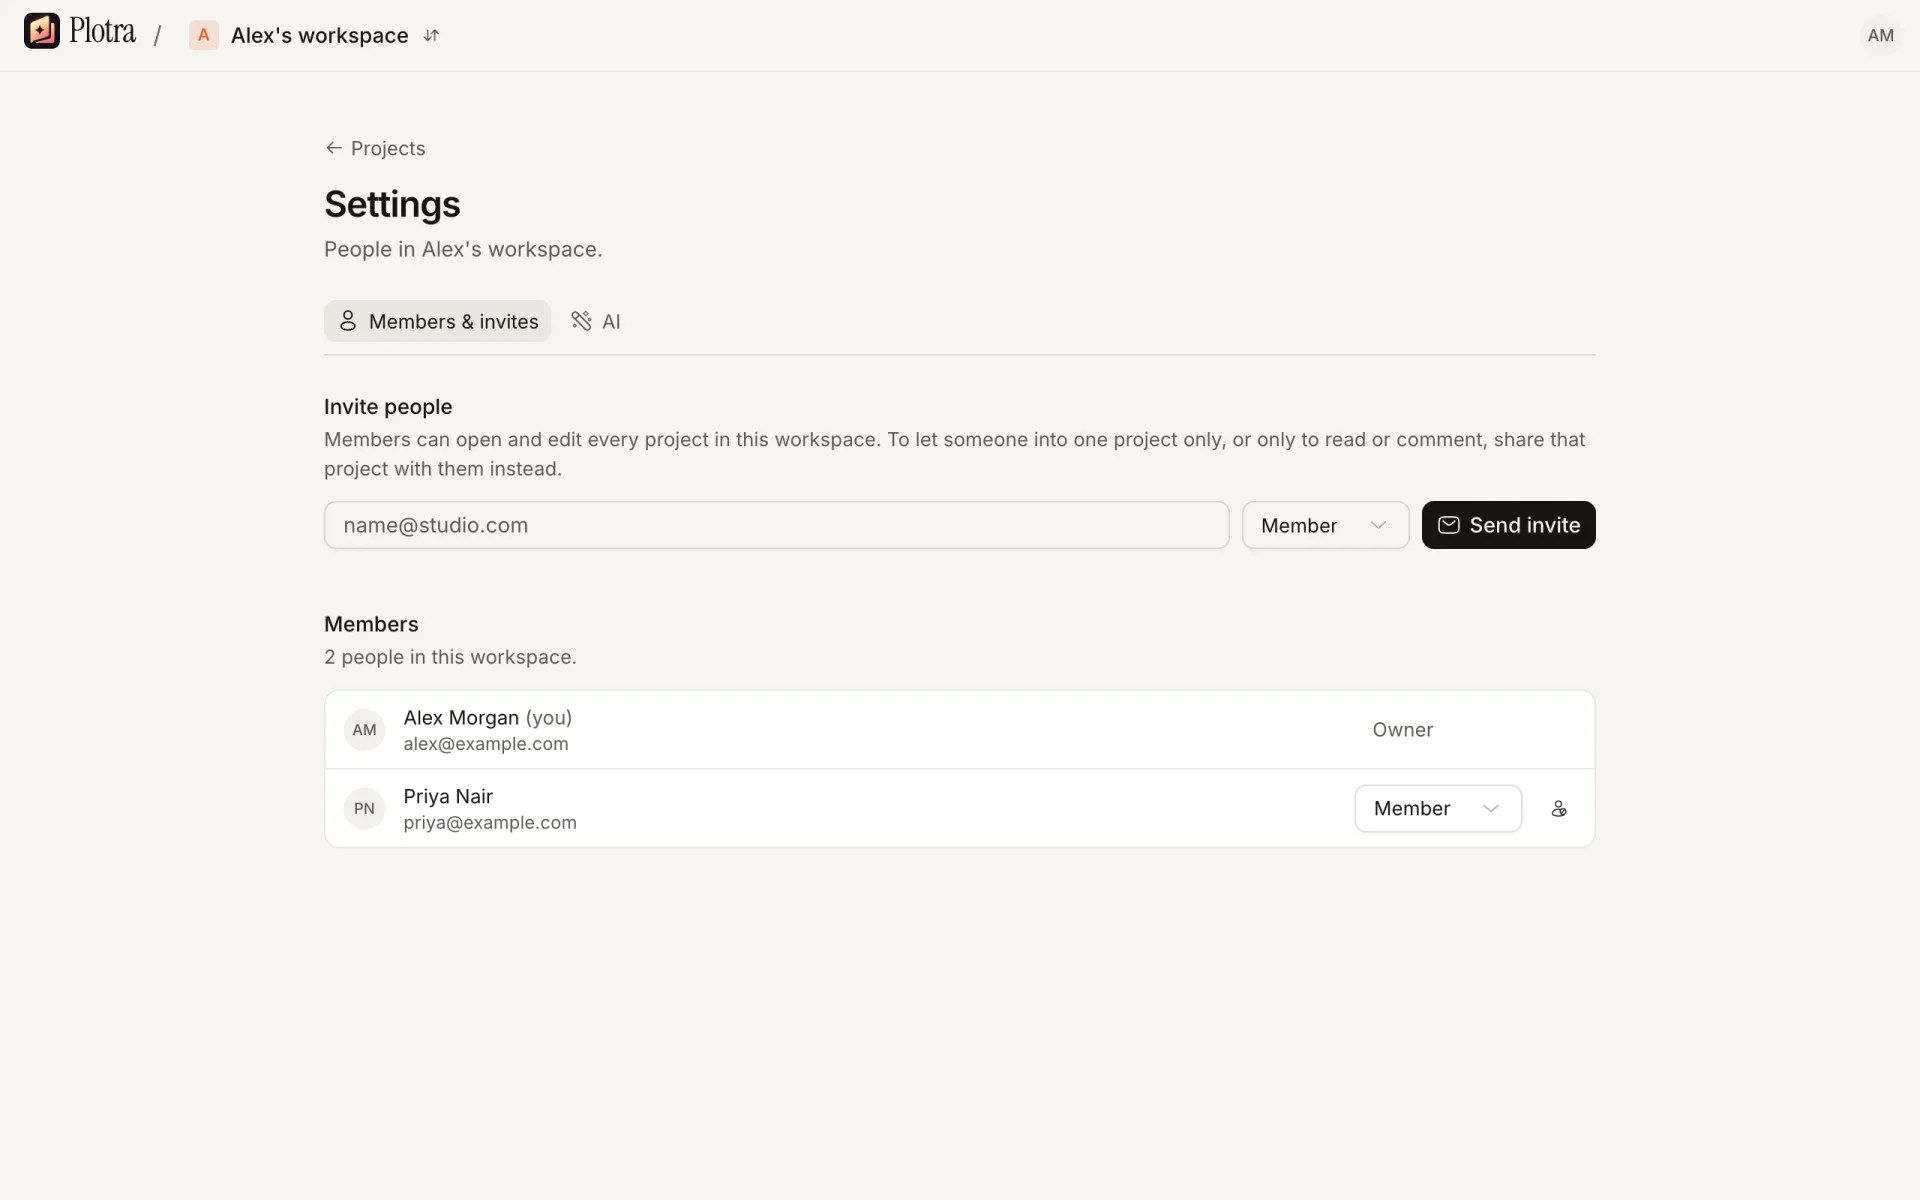
Task: Click the '2 people in this workspace' text
Action: click(x=450, y=657)
